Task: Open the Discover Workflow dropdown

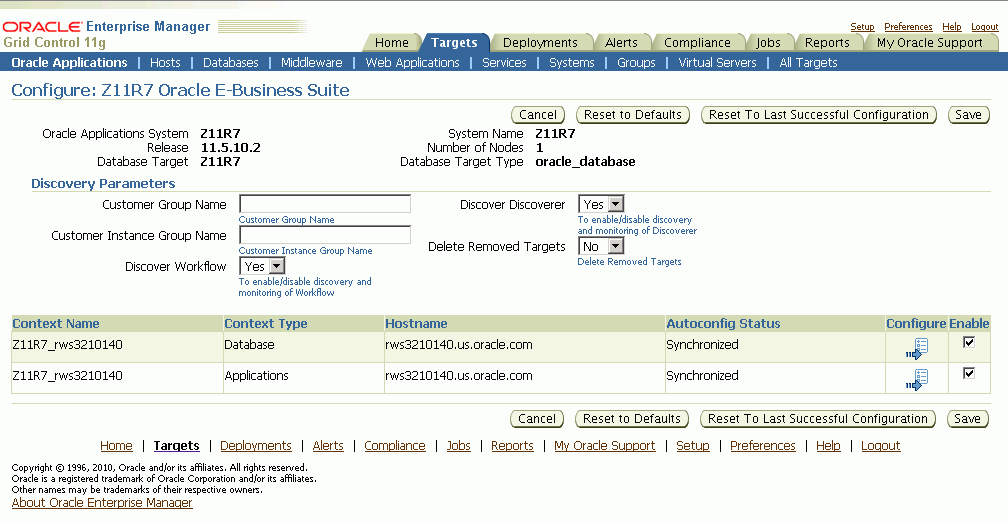Action: click(262, 266)
